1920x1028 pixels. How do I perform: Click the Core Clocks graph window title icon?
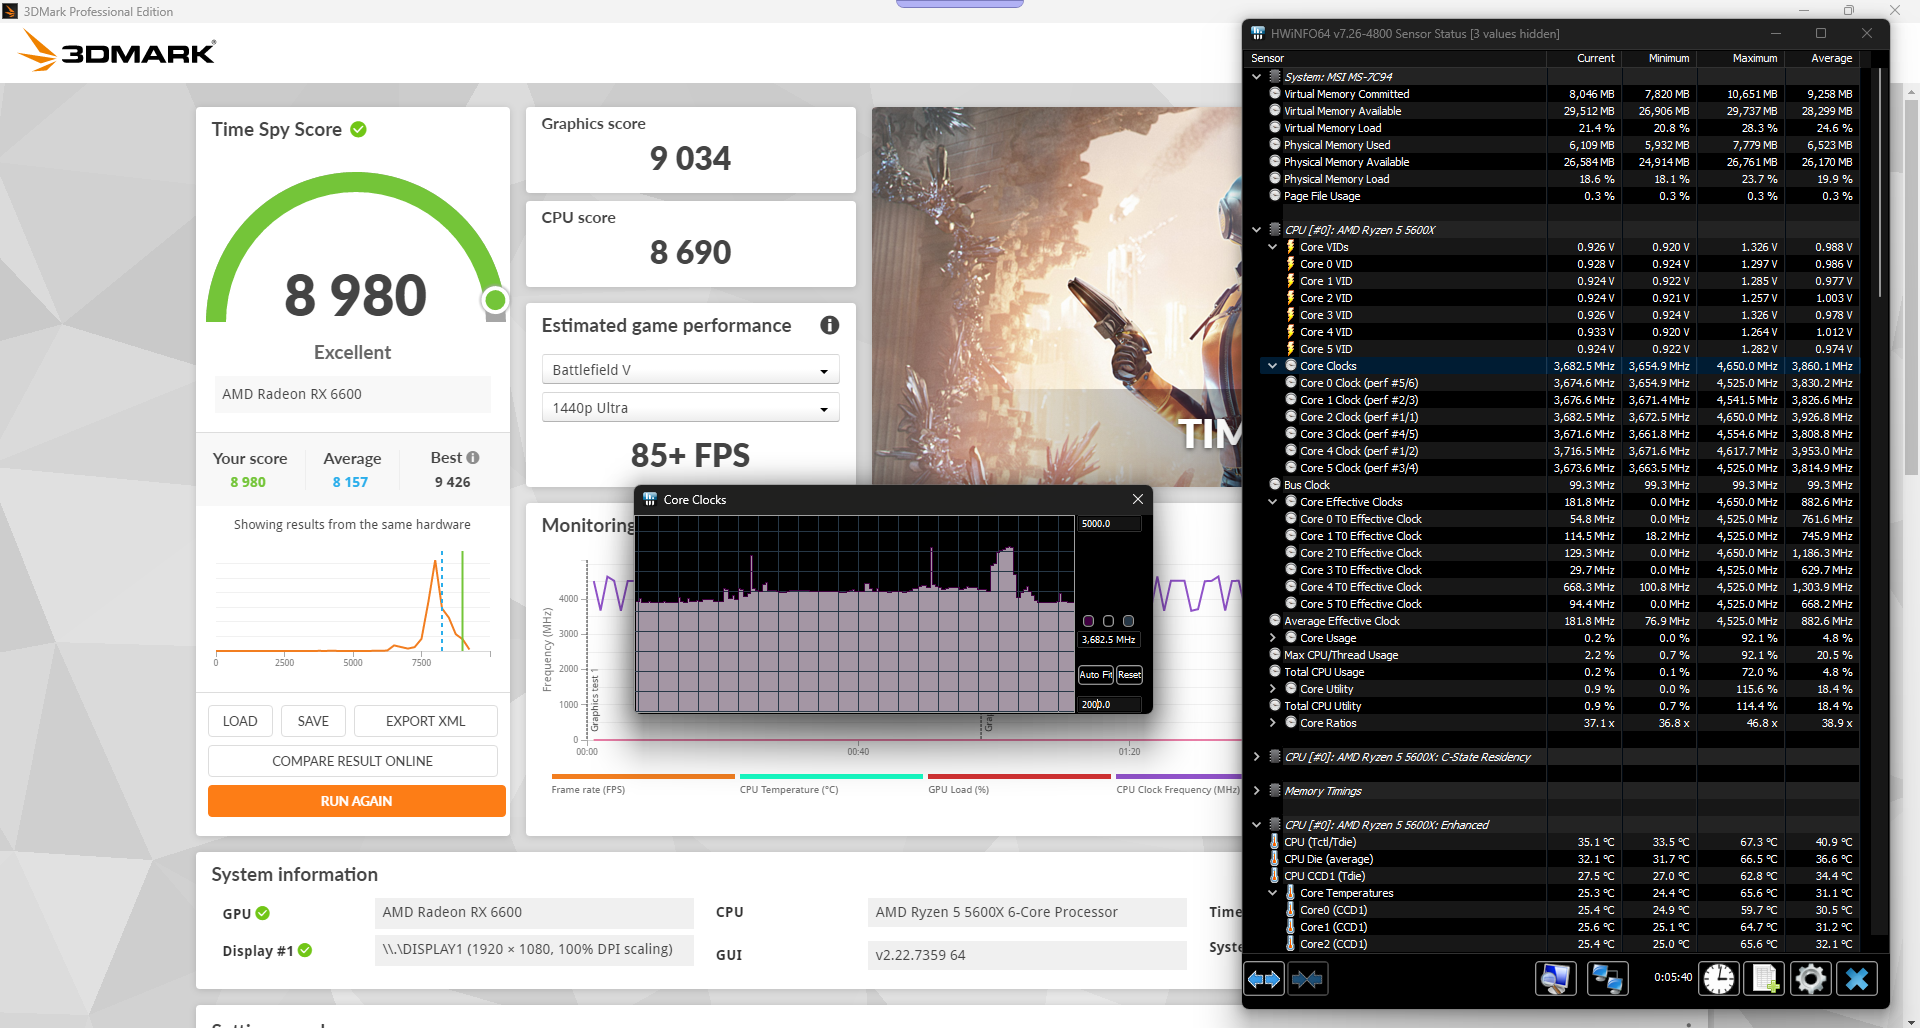tap(650, 499)
